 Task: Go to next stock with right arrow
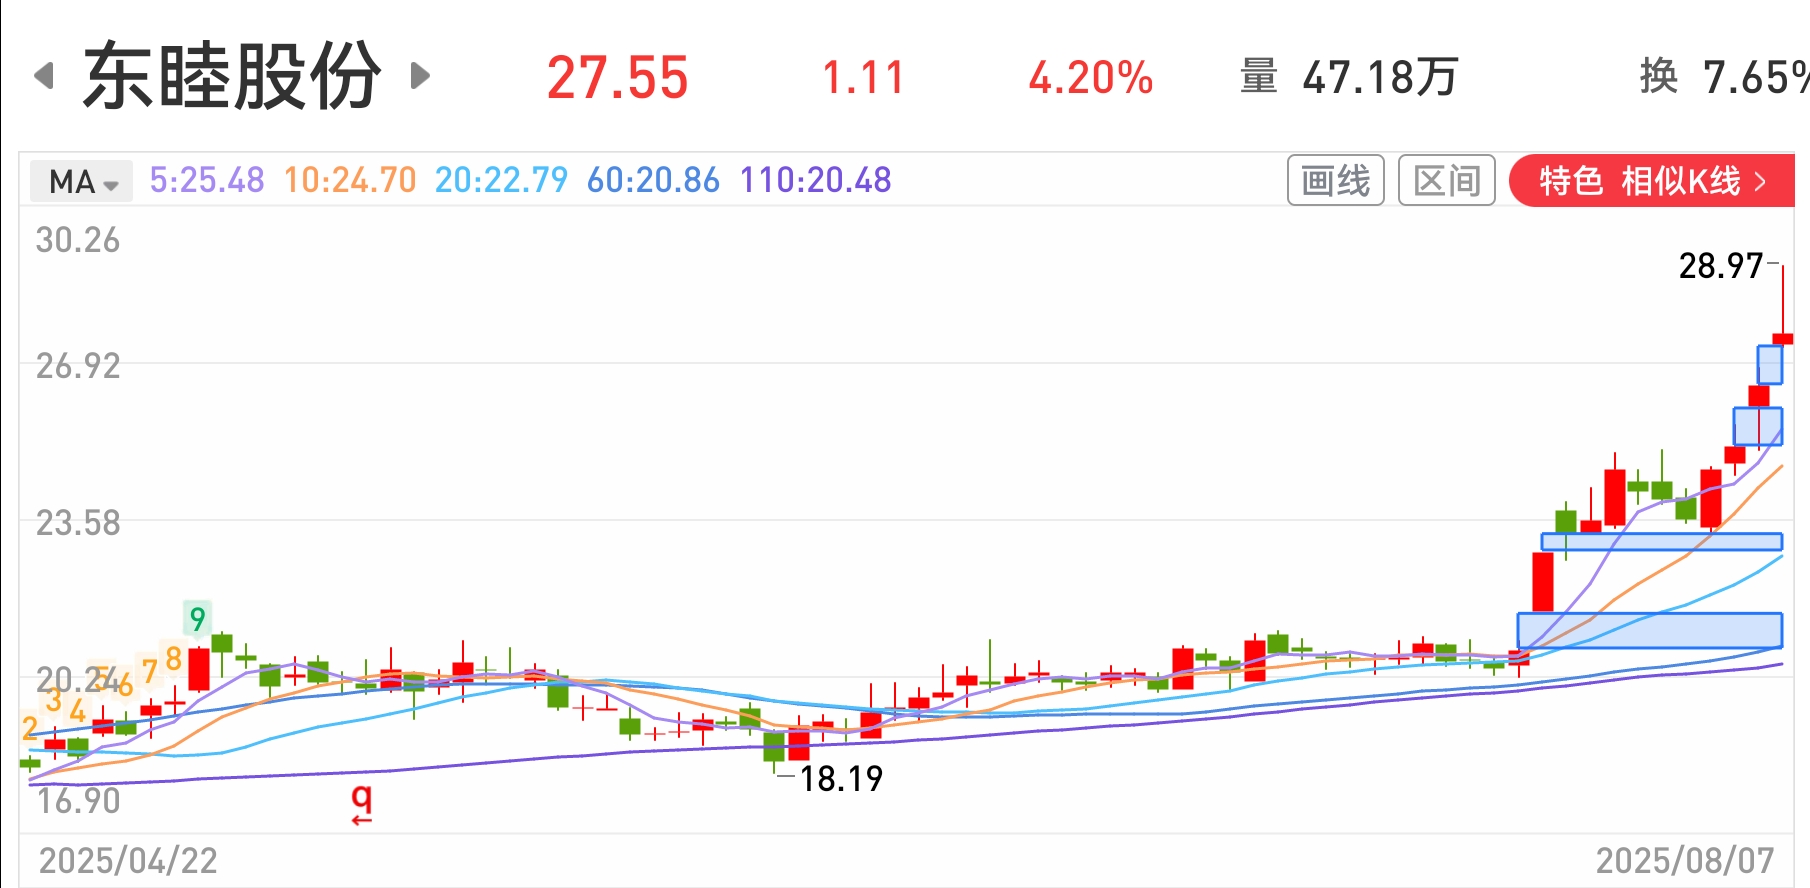(421, 76)
